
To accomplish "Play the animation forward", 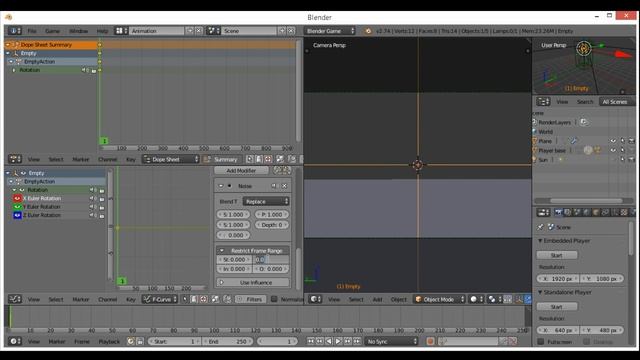I will [x=338, y=341].
